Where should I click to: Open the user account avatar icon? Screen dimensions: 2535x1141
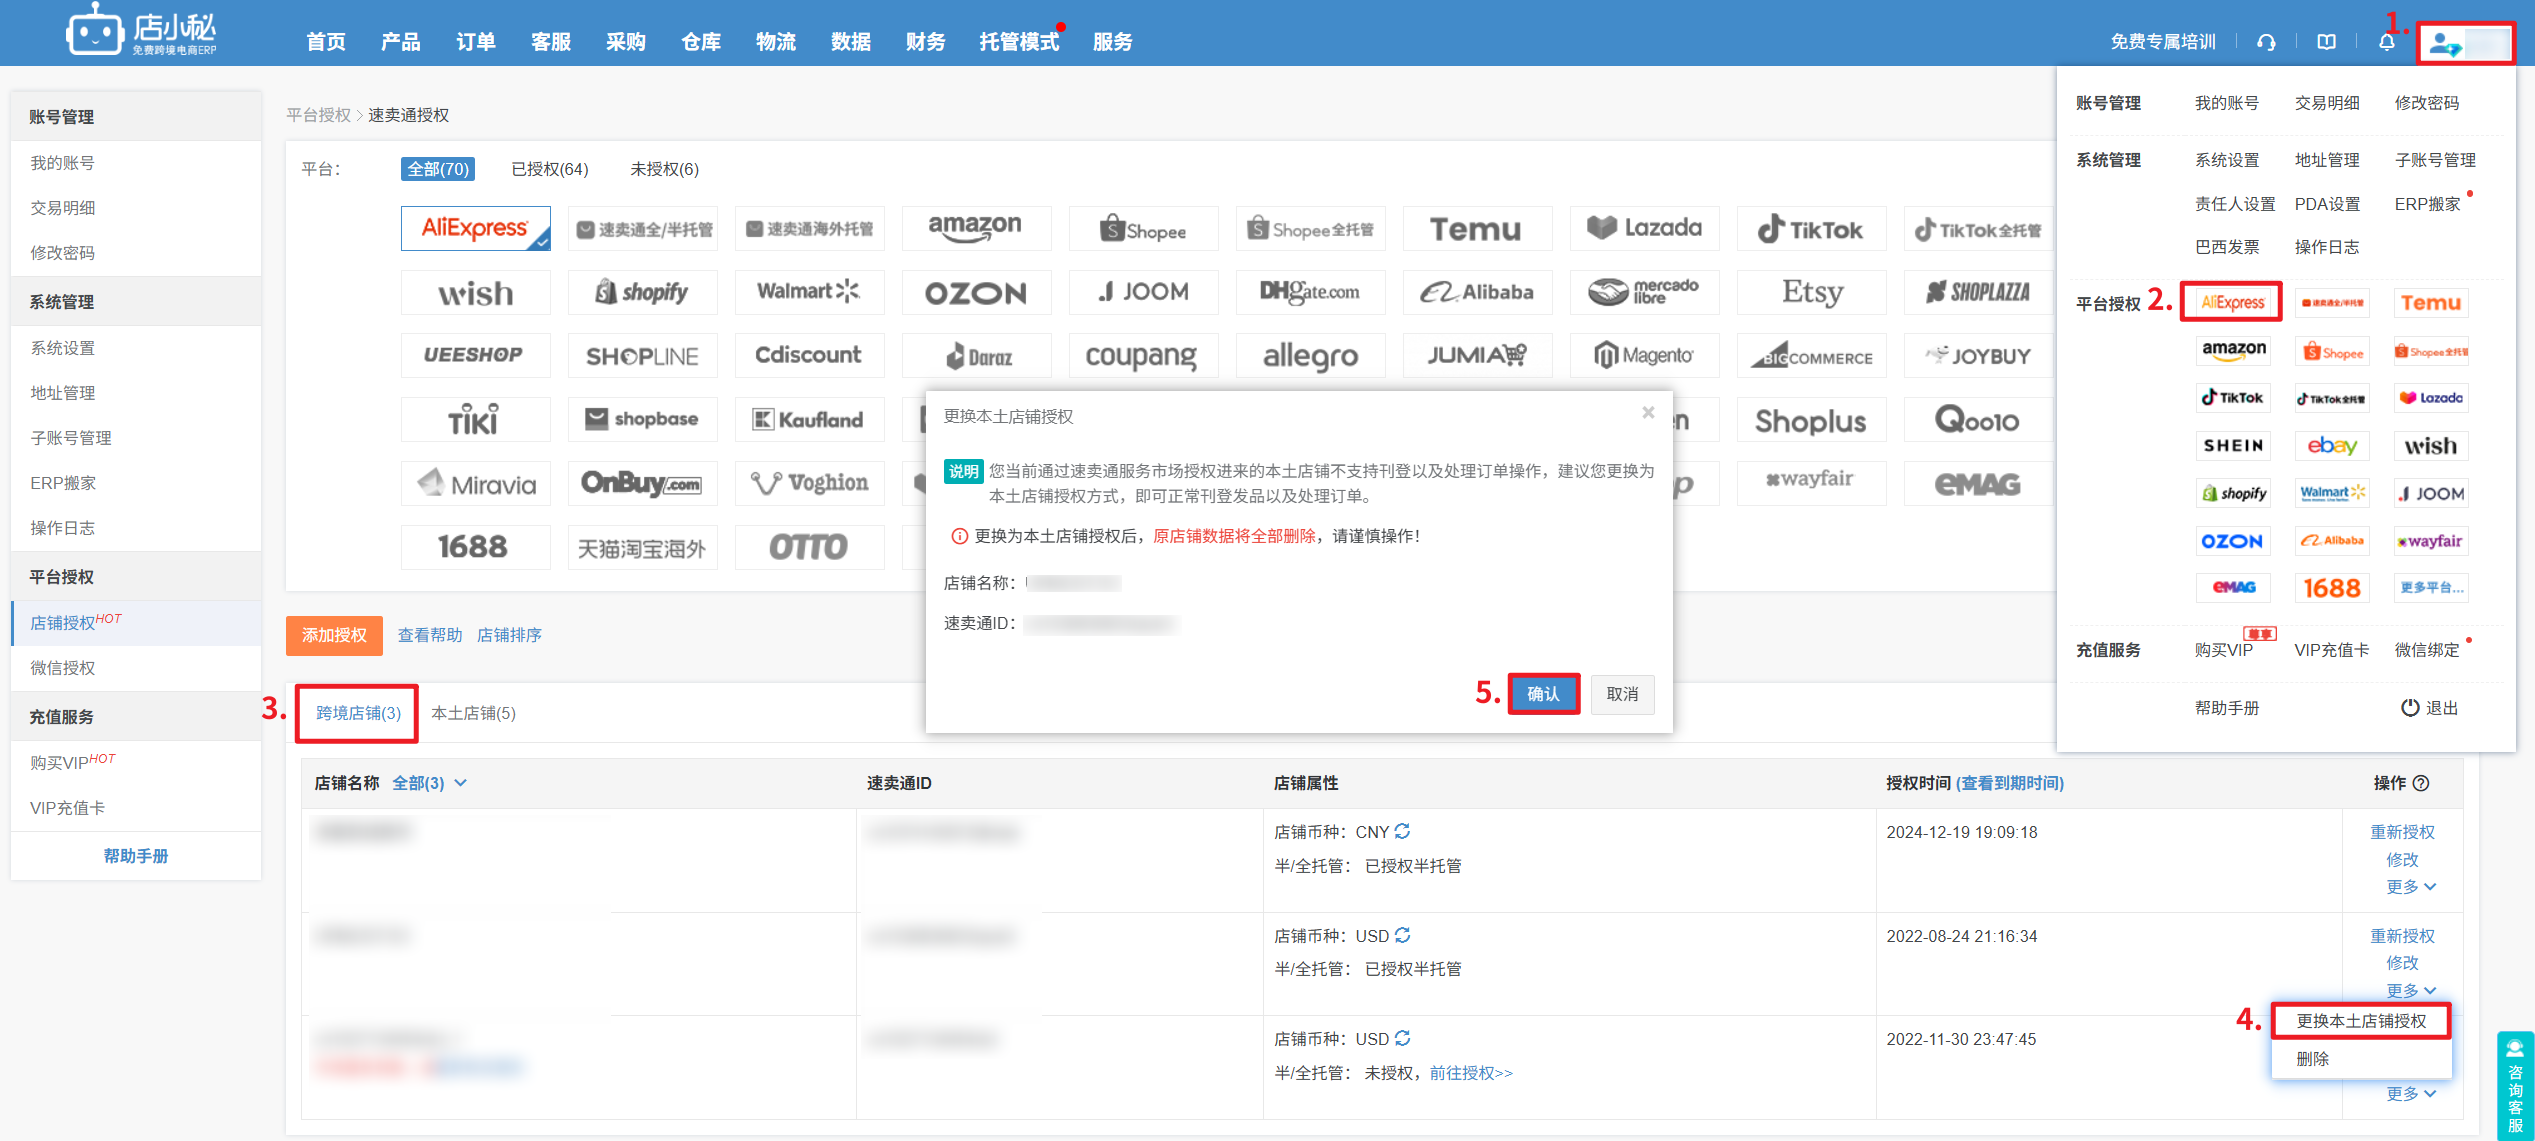[x=2445, y=44]
